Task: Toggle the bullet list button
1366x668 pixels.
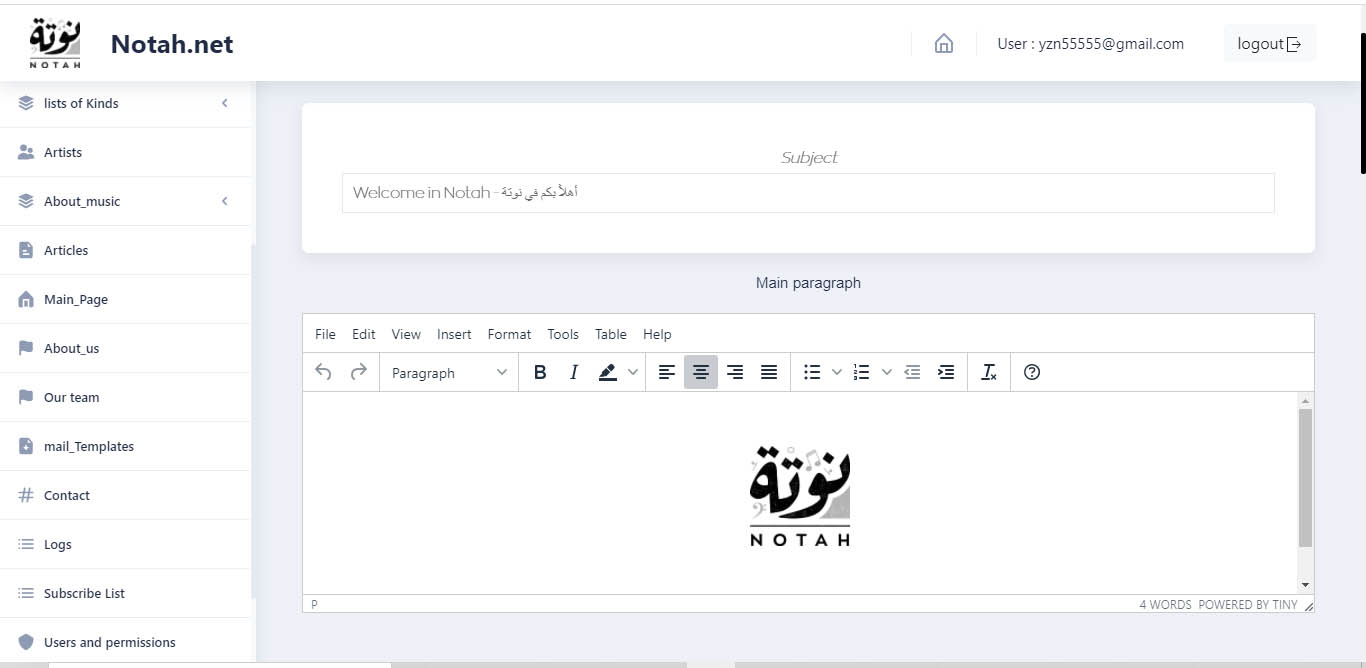Action: [812, 372]
